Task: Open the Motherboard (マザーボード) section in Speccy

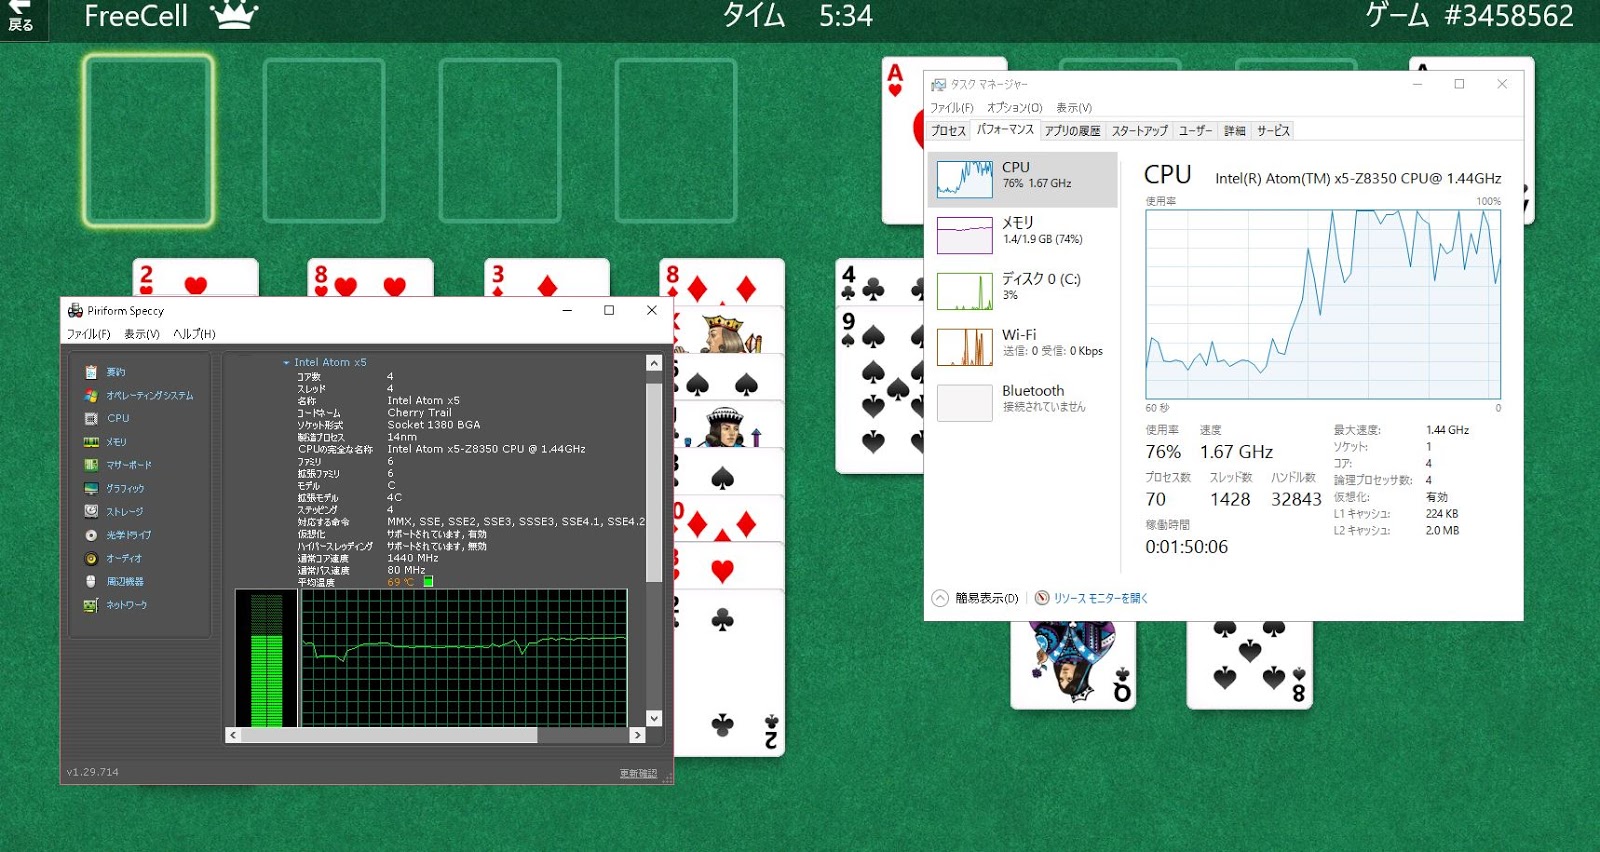Action: (x=118, y=465)
